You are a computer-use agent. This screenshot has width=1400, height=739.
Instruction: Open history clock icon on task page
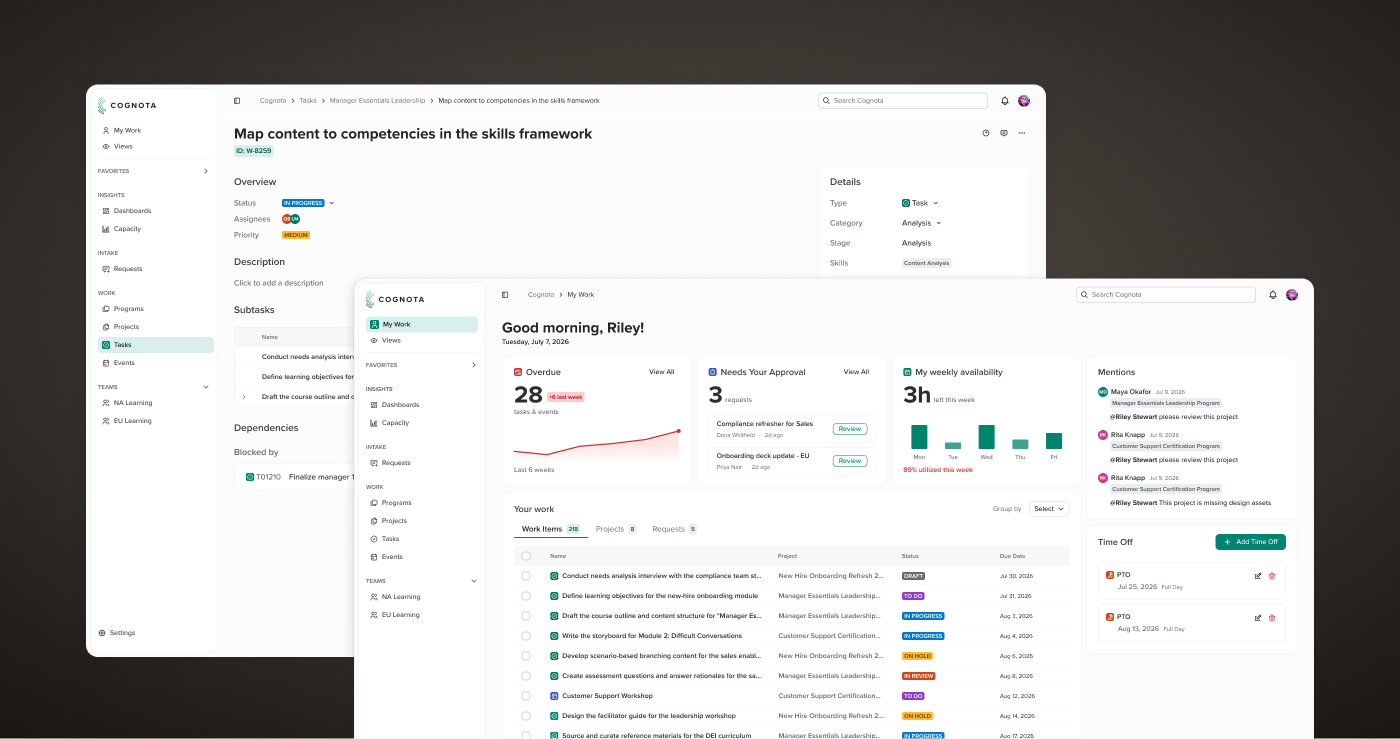986,133
